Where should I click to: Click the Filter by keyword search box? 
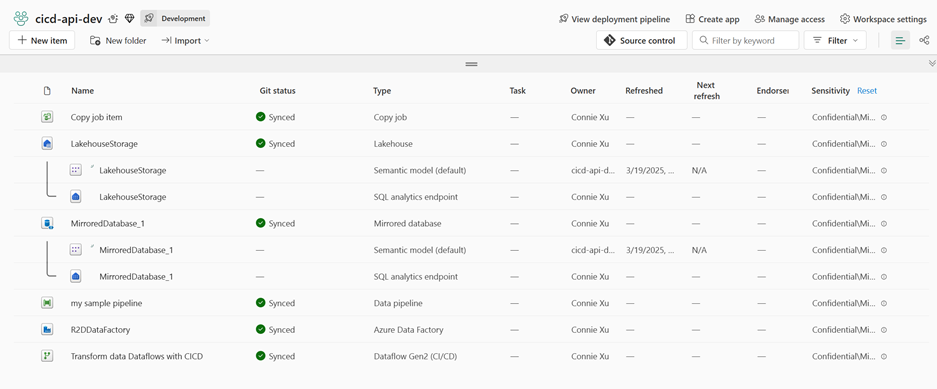[x=745, y=41]
